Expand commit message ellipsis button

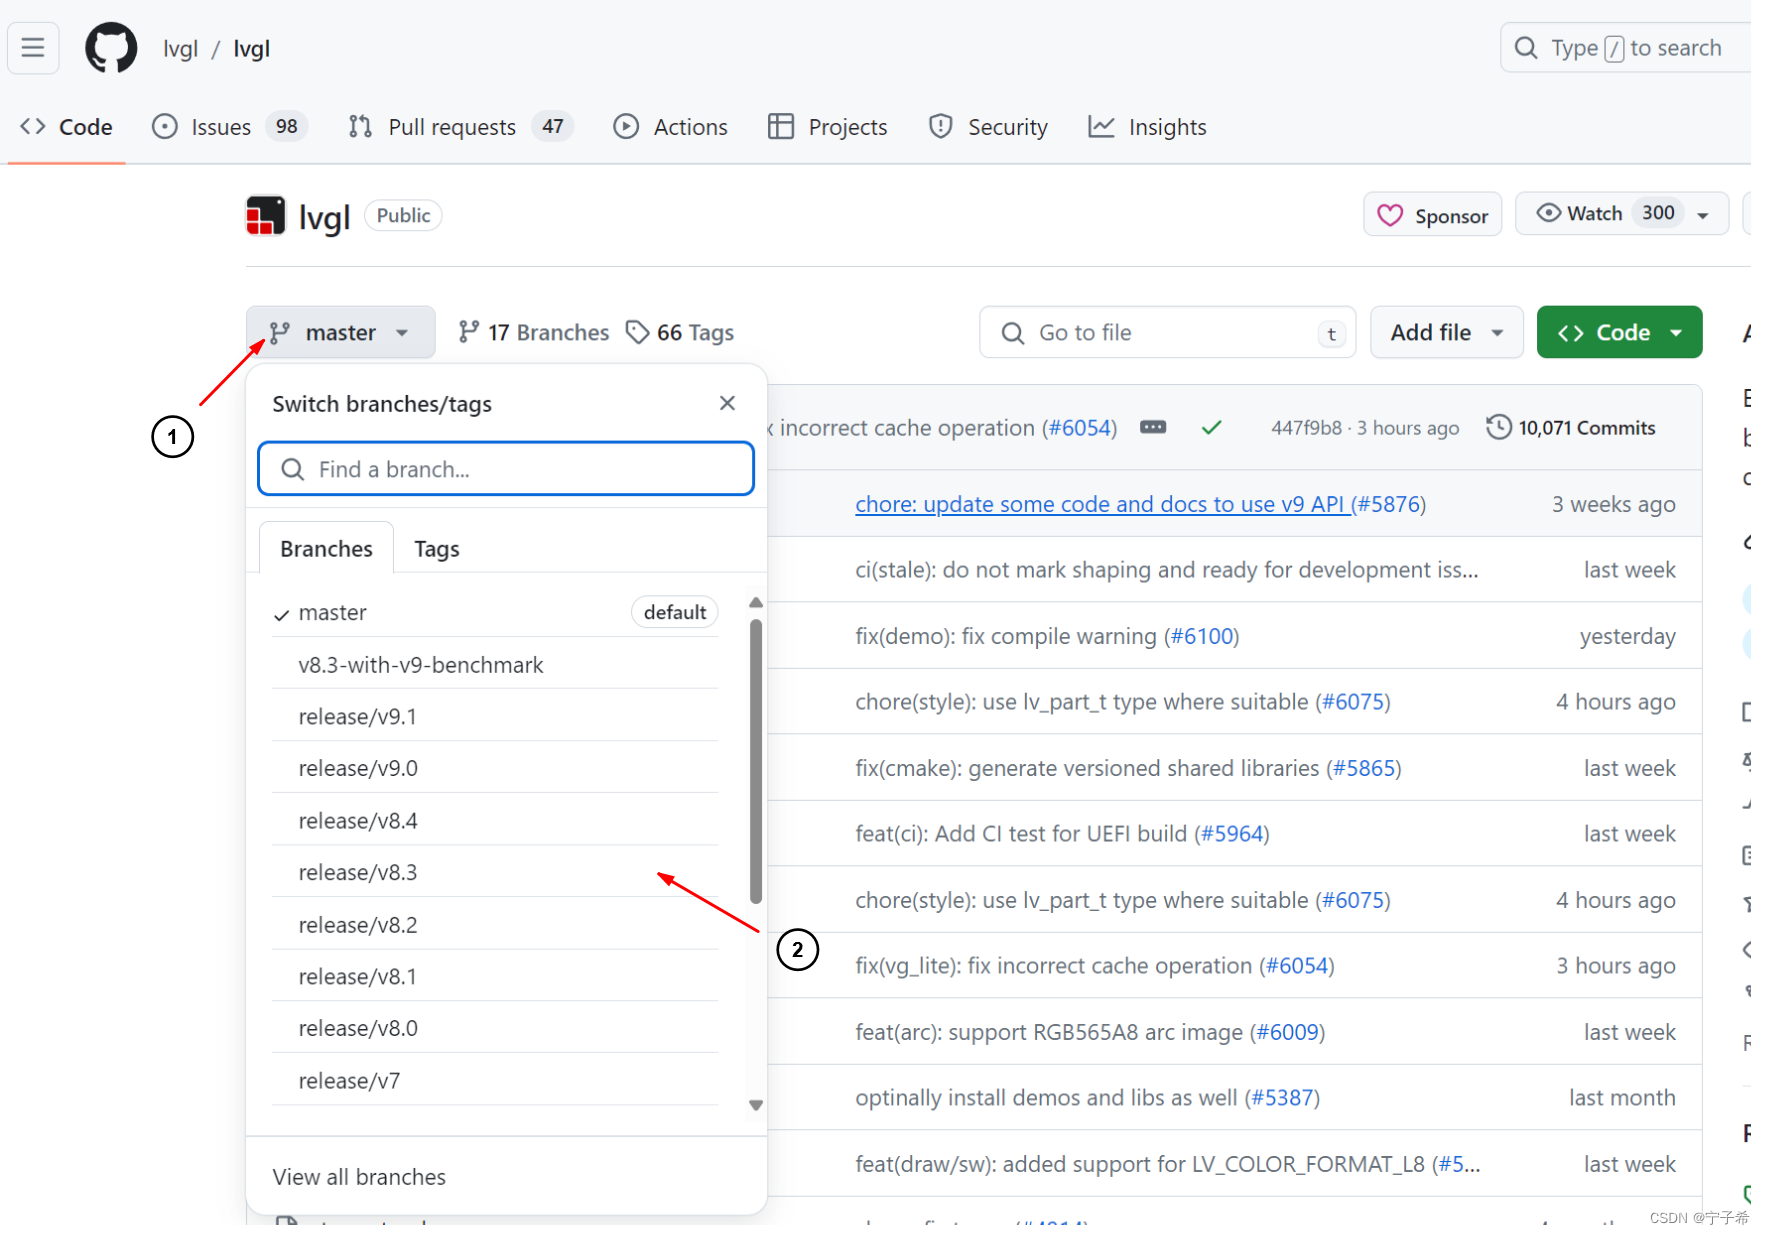click(x=1153, y=427)
